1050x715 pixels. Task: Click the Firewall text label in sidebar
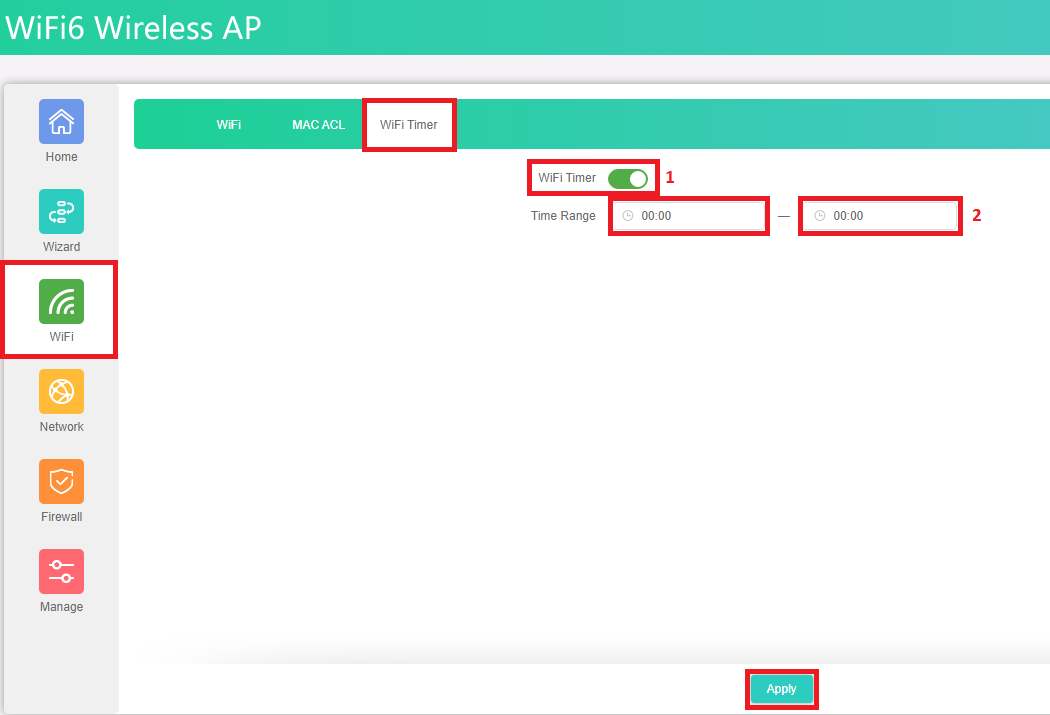click(x=61, y=517)
